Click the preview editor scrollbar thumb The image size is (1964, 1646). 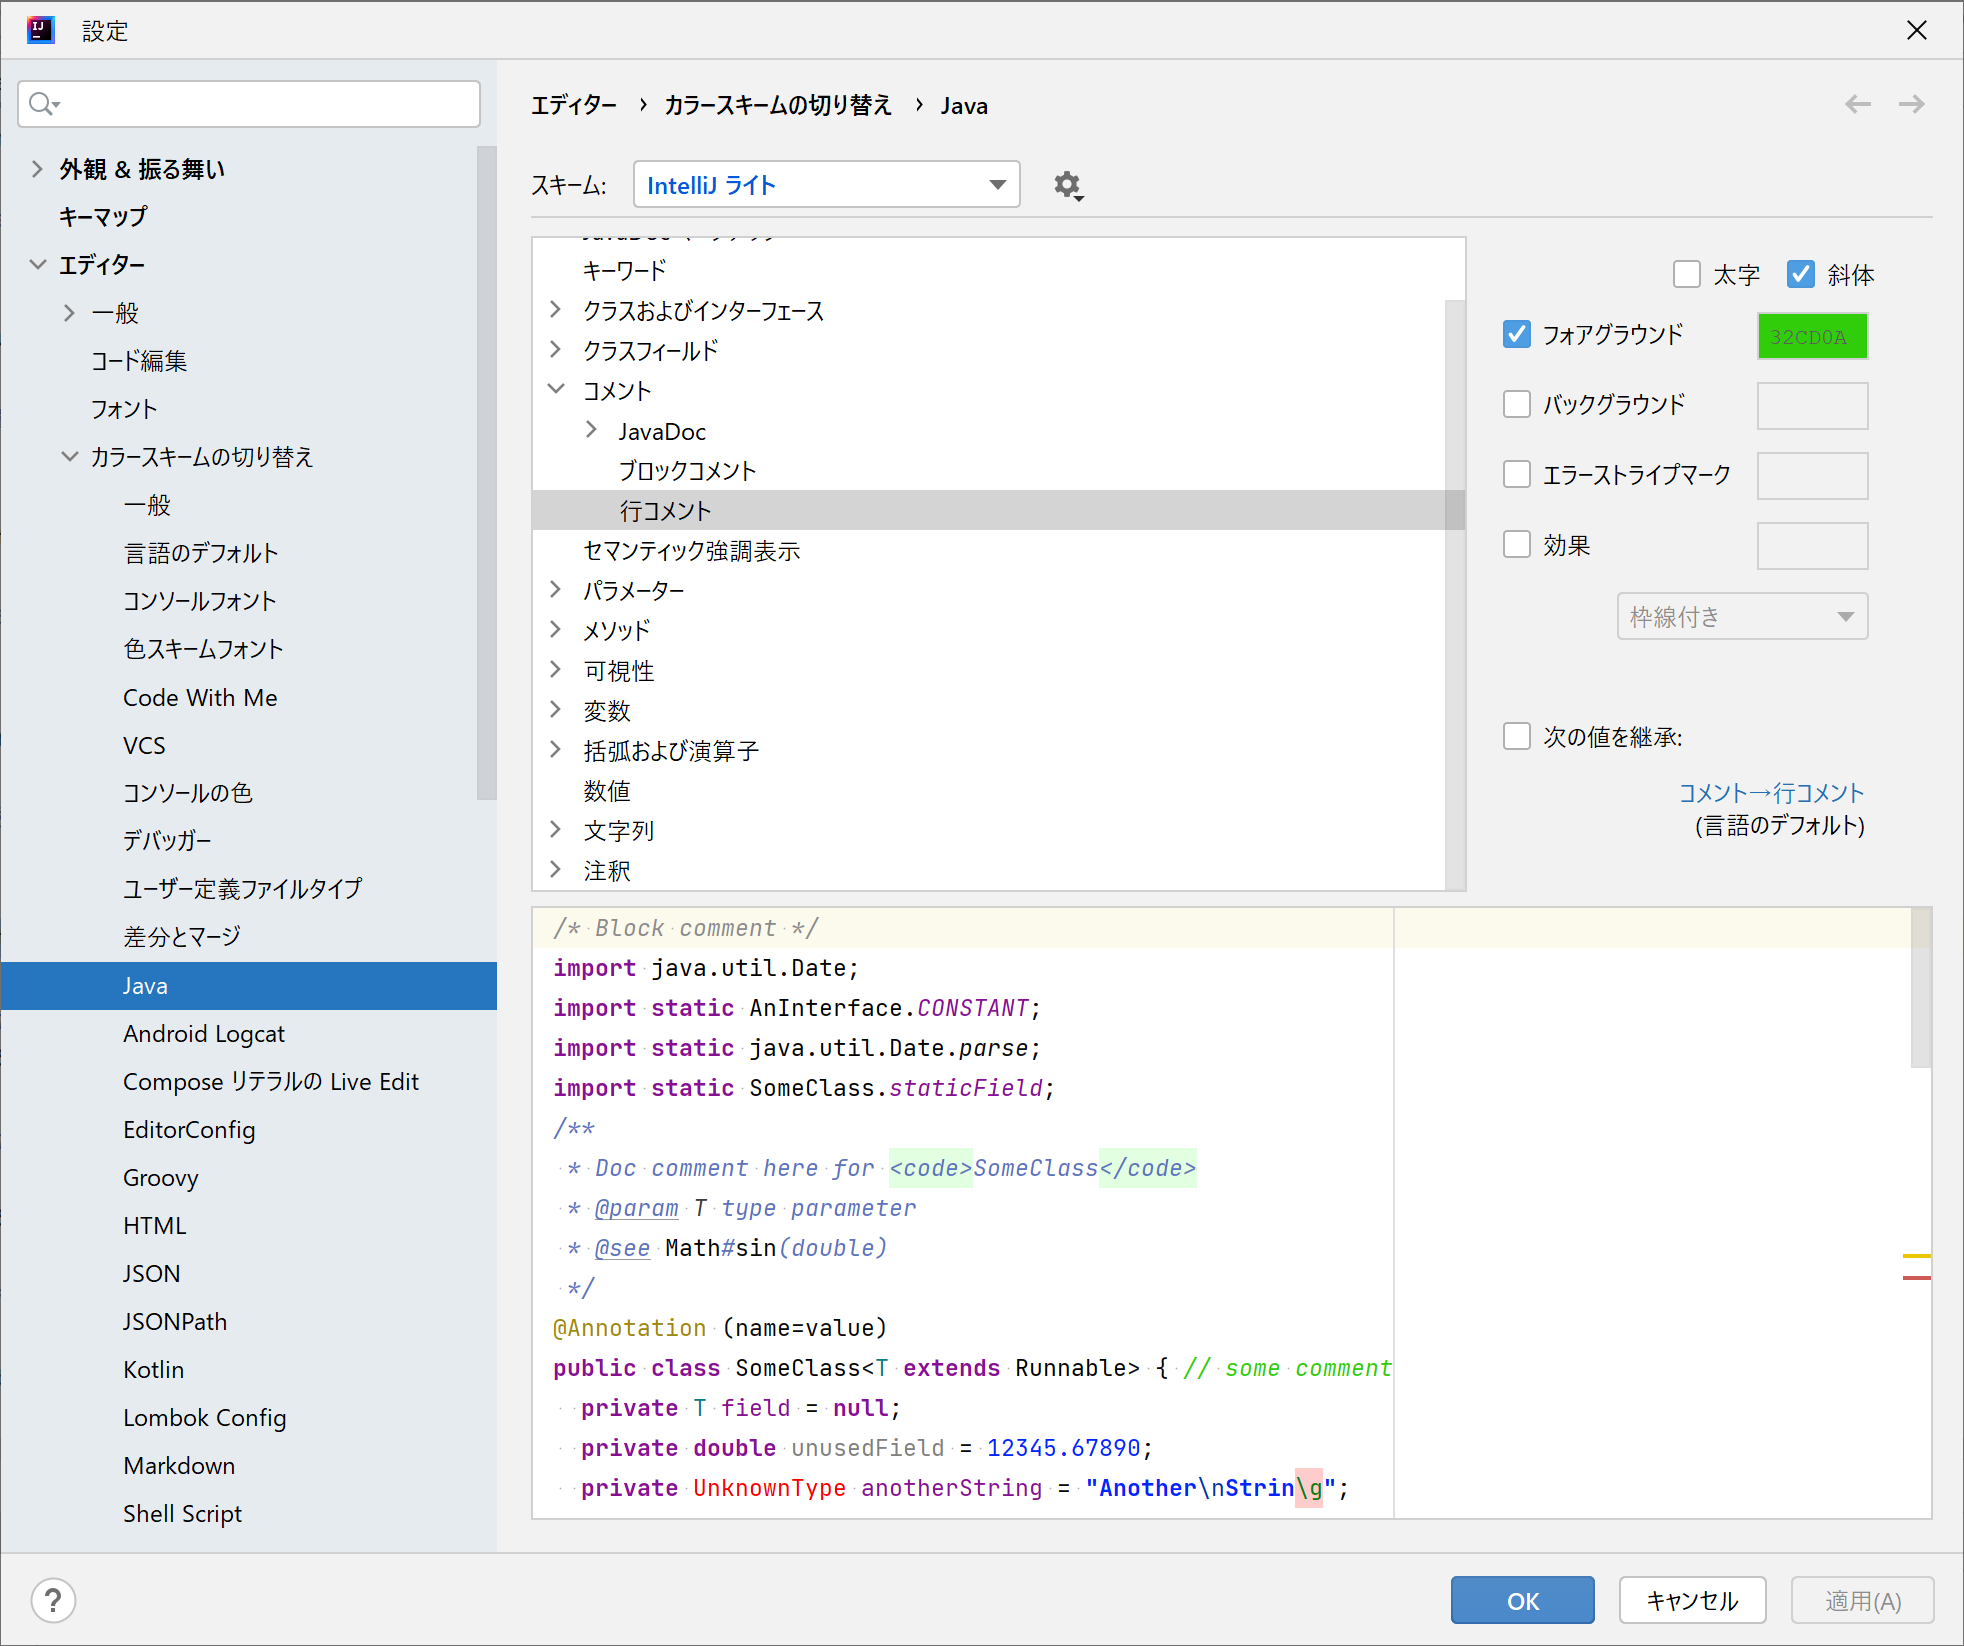(x=1920, y=986)
